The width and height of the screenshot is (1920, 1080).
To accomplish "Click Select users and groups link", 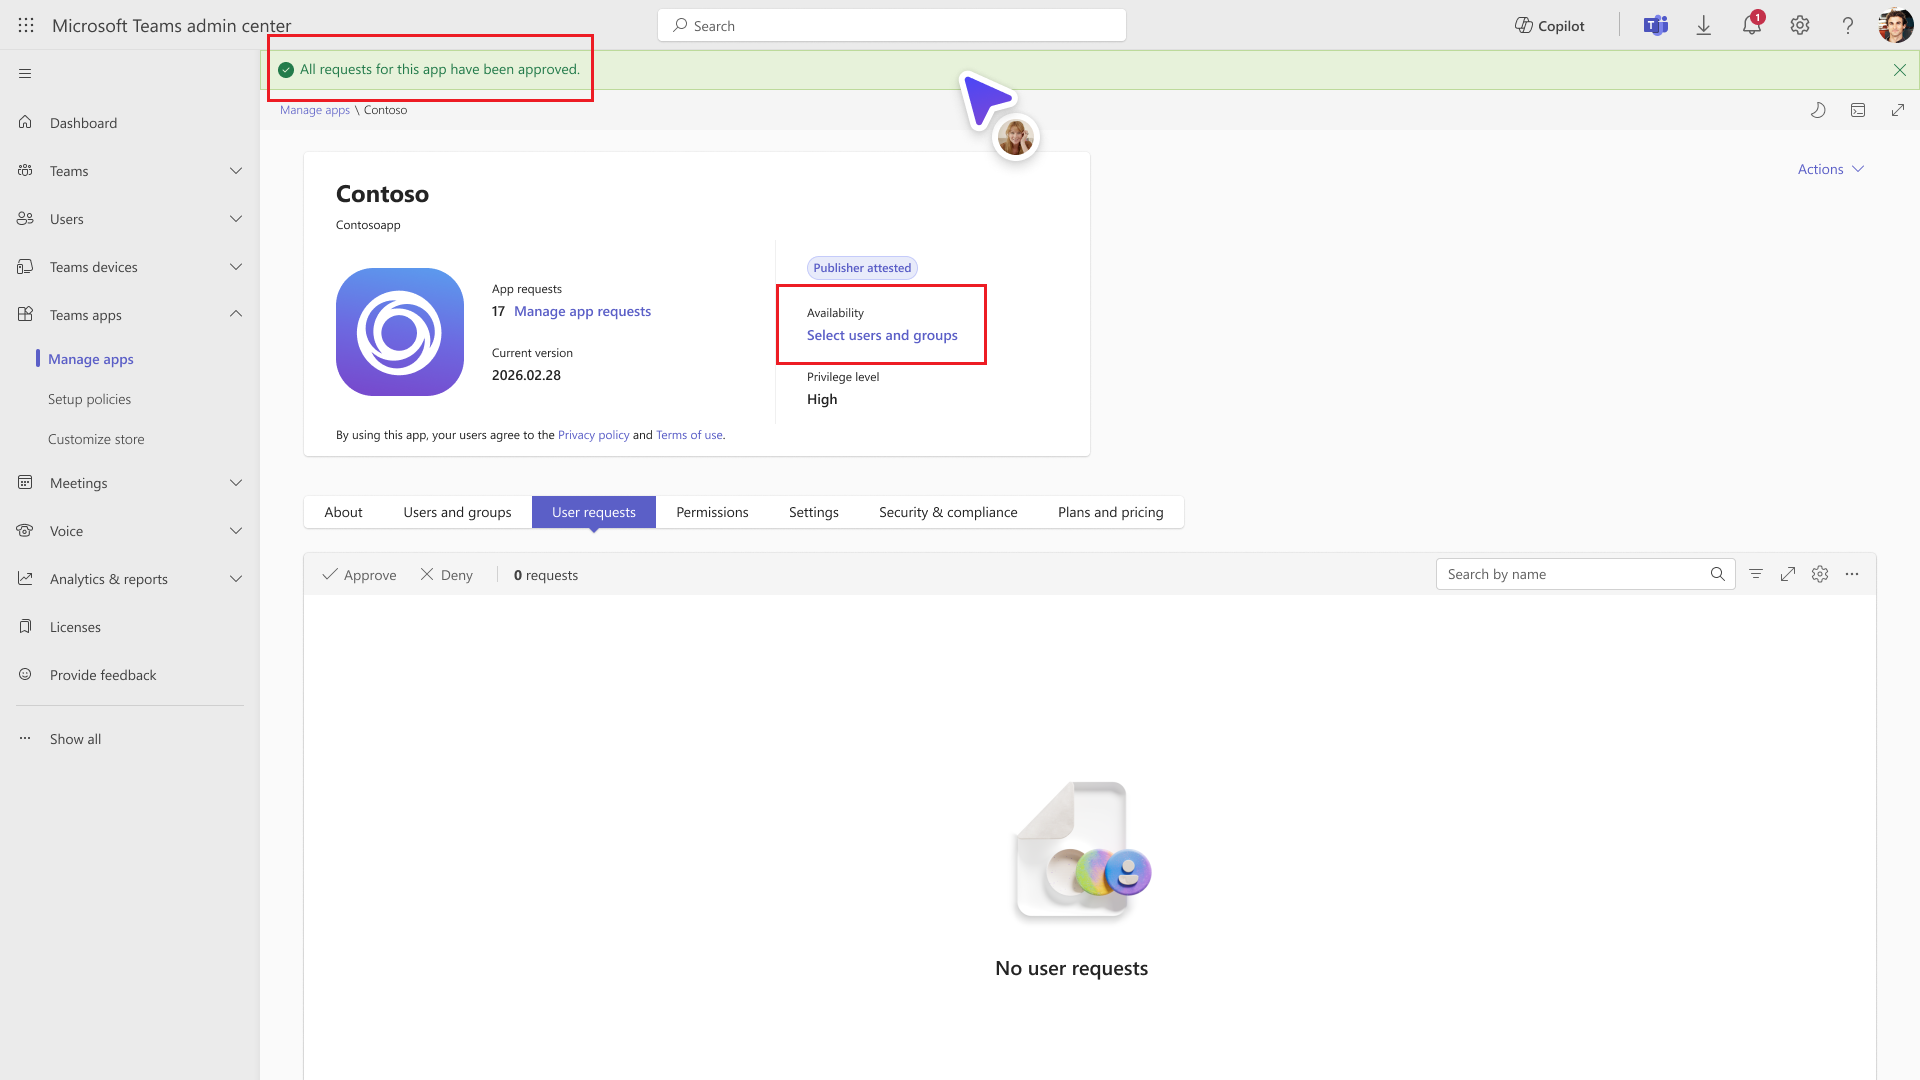I will click(x=882, y=335).
